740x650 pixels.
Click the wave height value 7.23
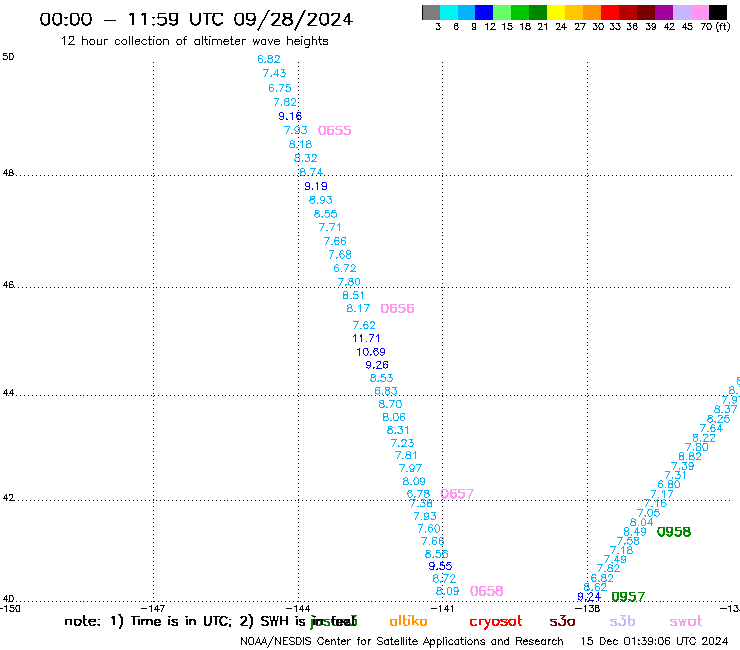click(x=403, y=443)
